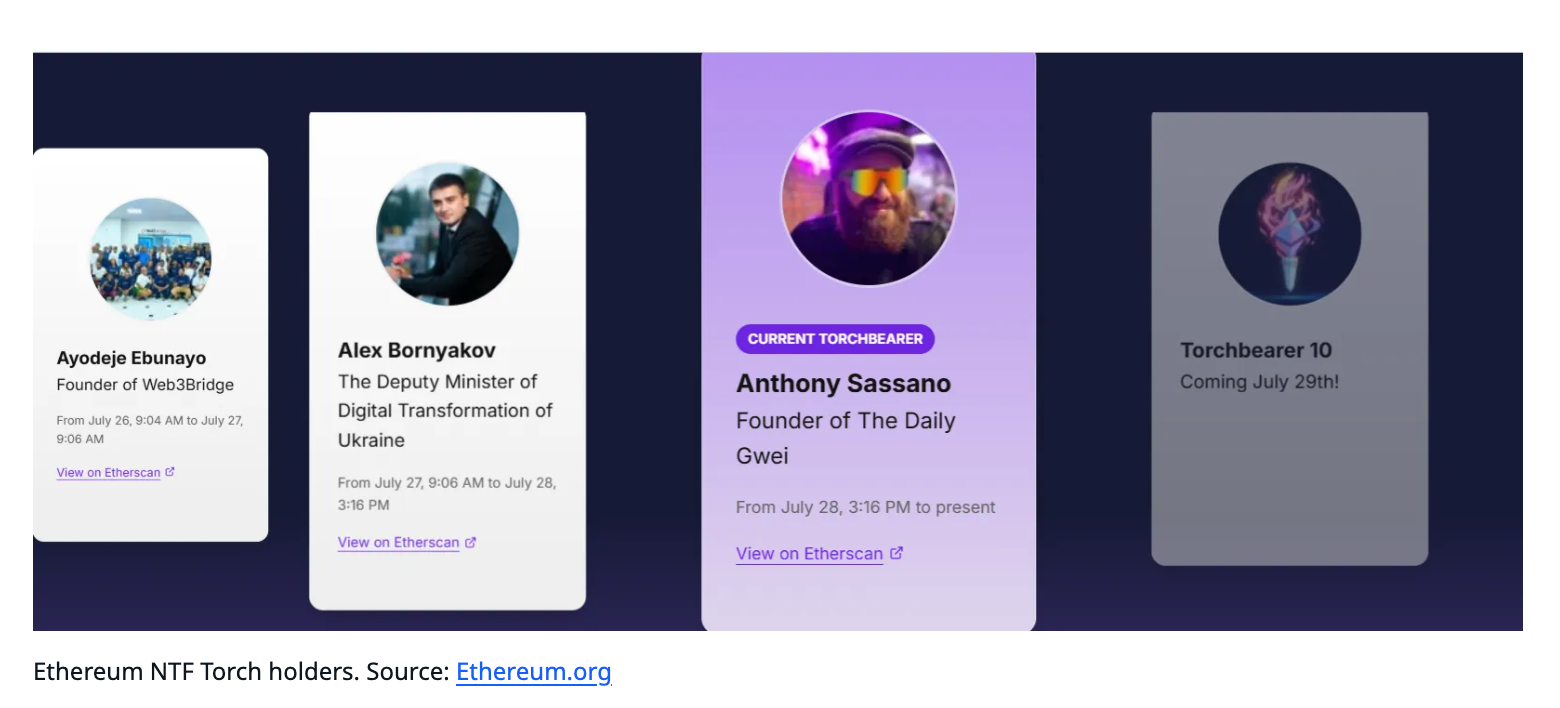Click the Founder of Web3Bridge description

(145, 385)
